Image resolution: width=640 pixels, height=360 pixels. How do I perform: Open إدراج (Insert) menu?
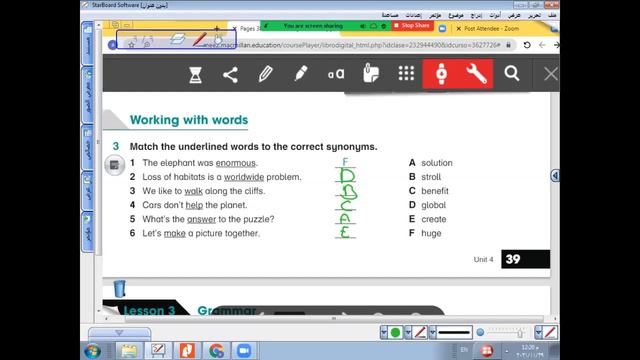coord(476,15)
